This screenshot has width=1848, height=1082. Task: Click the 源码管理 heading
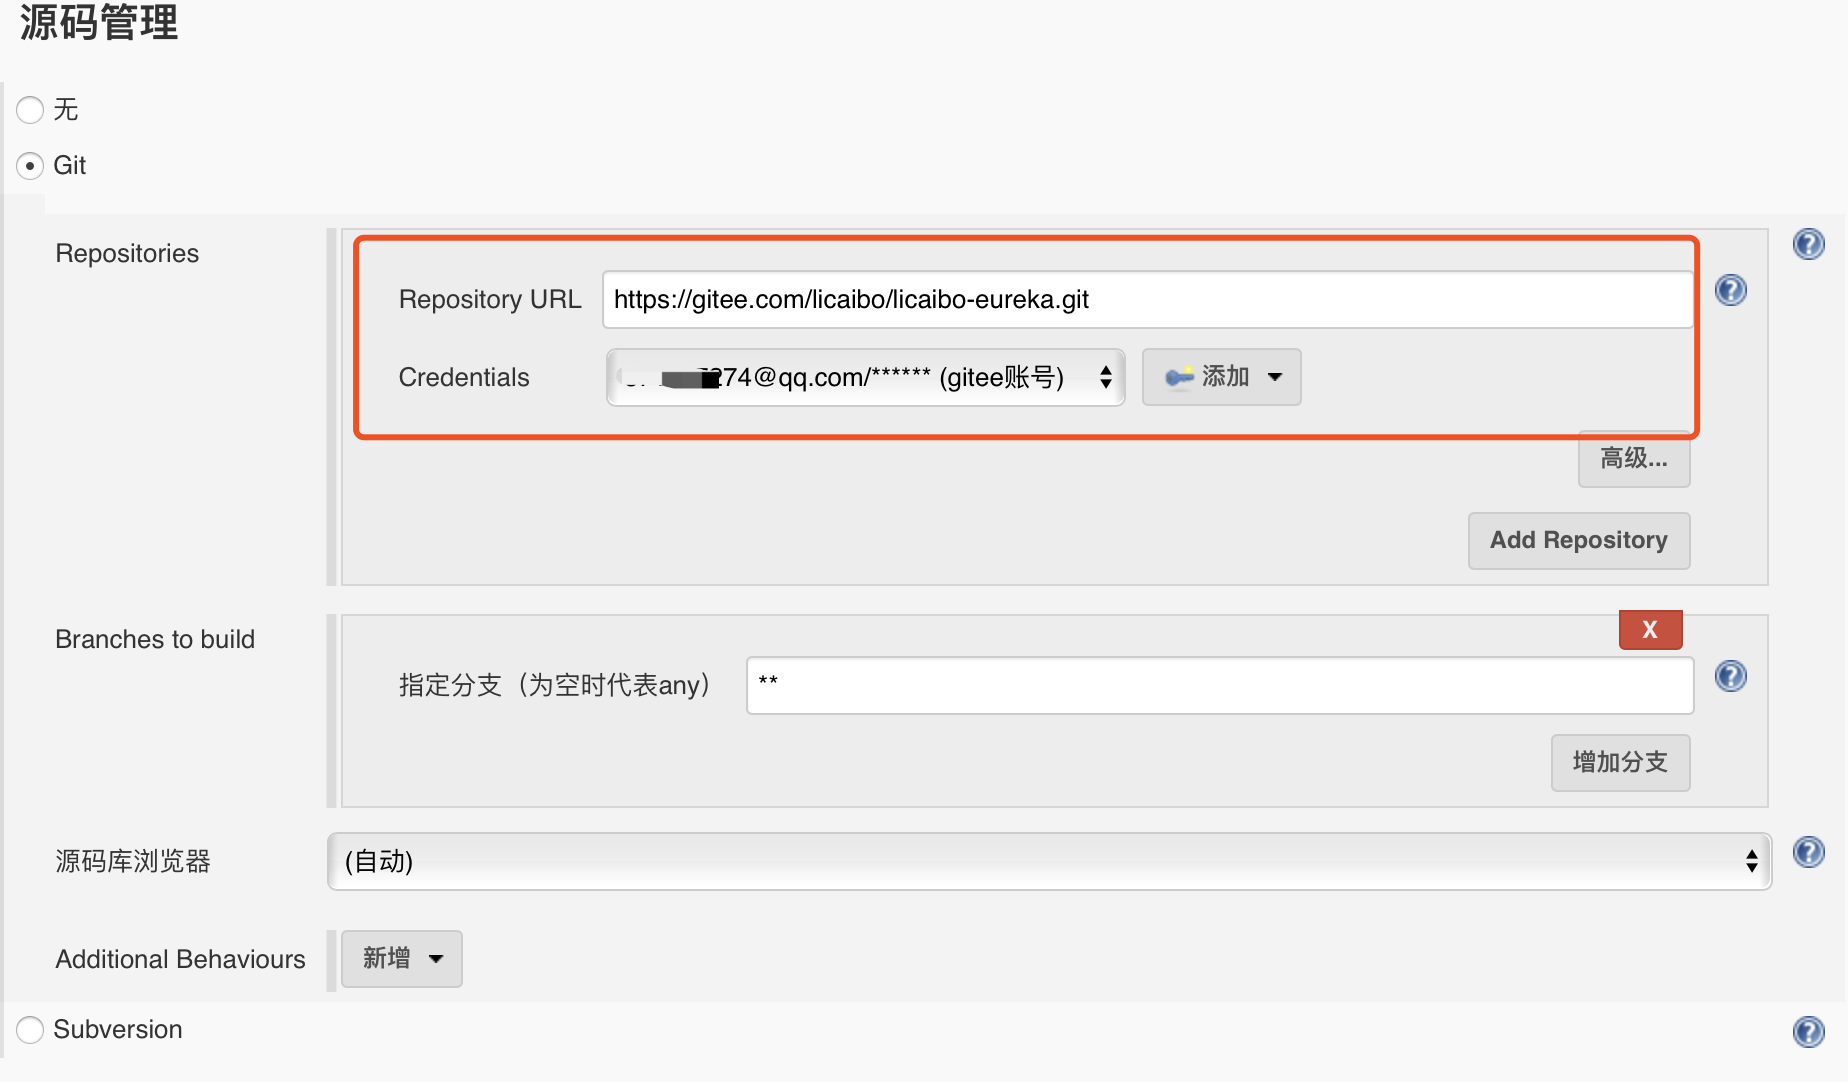[x=98, y=21]
